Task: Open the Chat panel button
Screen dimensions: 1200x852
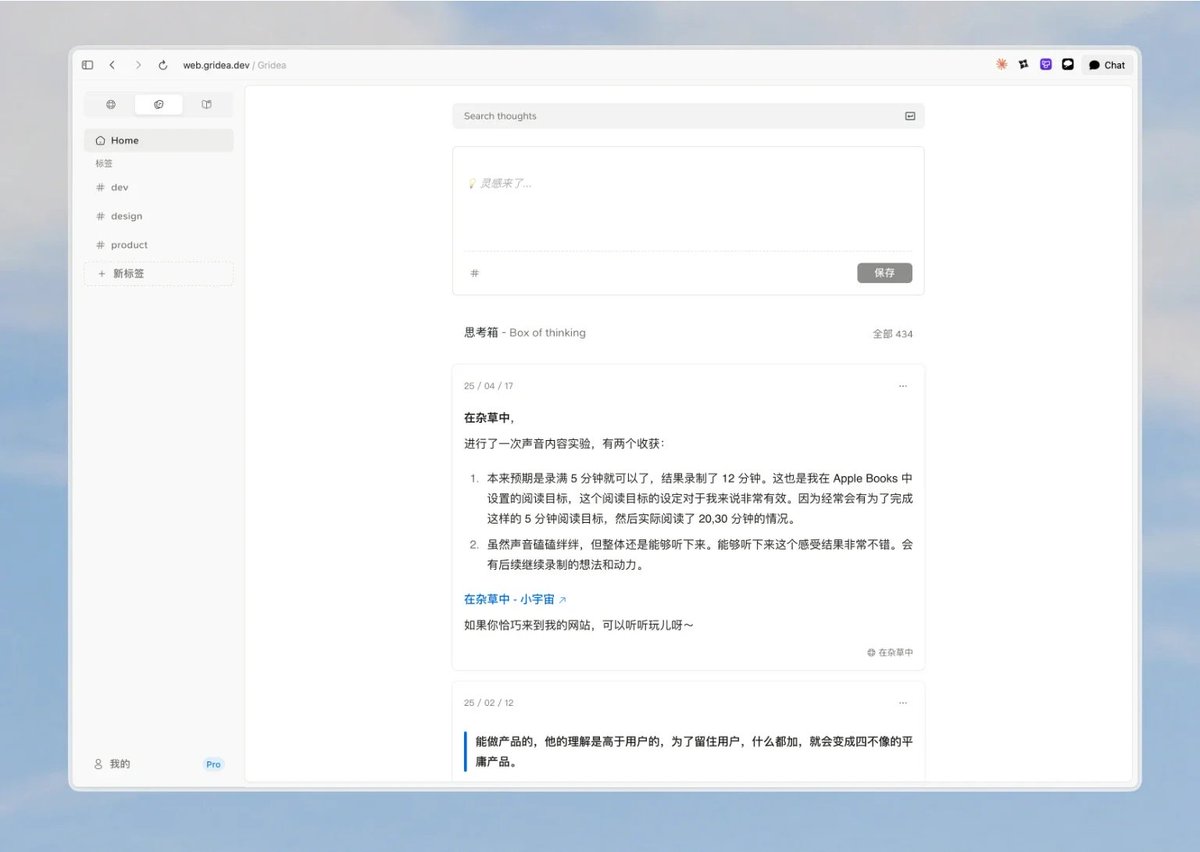Action: click(x=1107, y=65)
